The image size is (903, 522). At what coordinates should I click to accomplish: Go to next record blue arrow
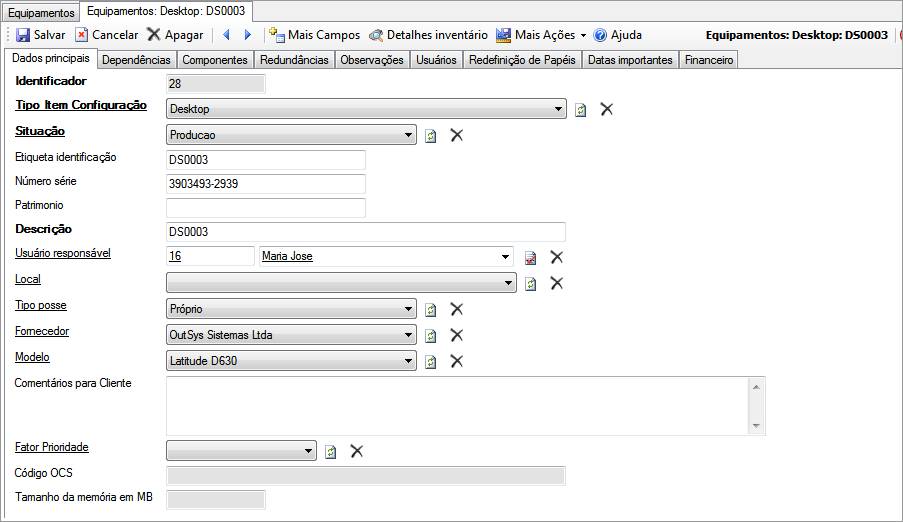point(248,35)
